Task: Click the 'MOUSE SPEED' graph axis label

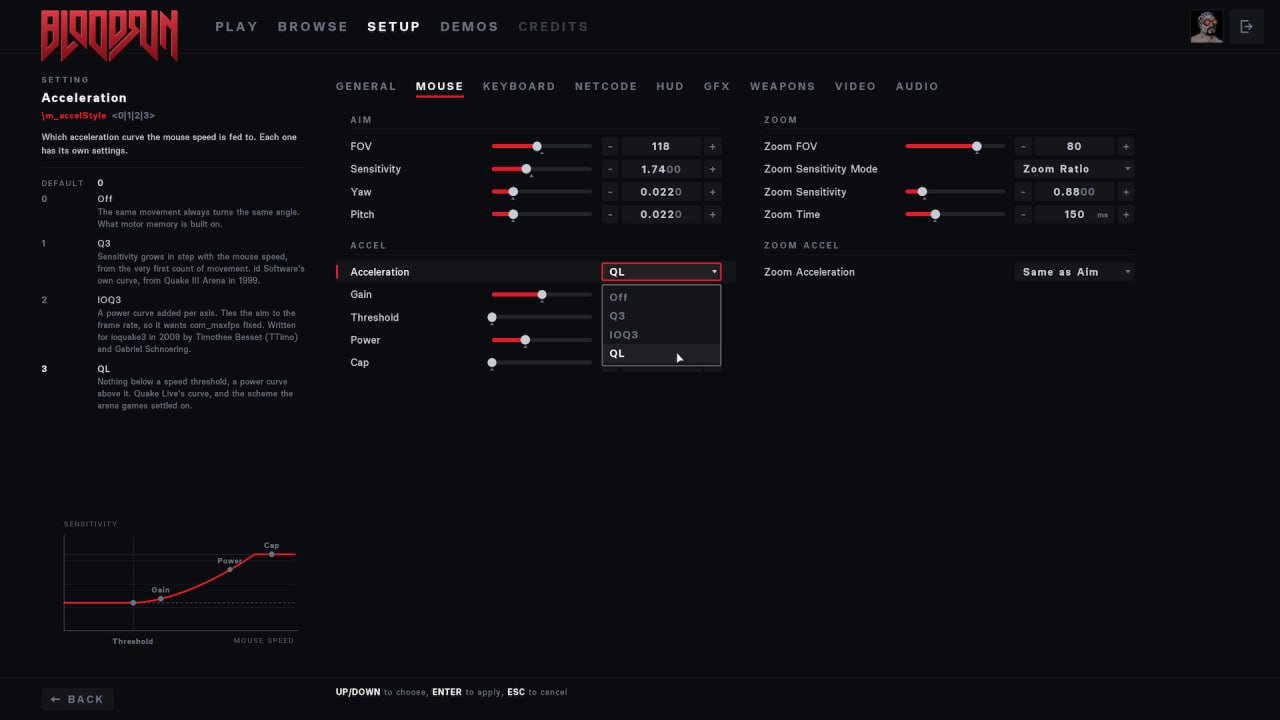Action: pos(264,641)
